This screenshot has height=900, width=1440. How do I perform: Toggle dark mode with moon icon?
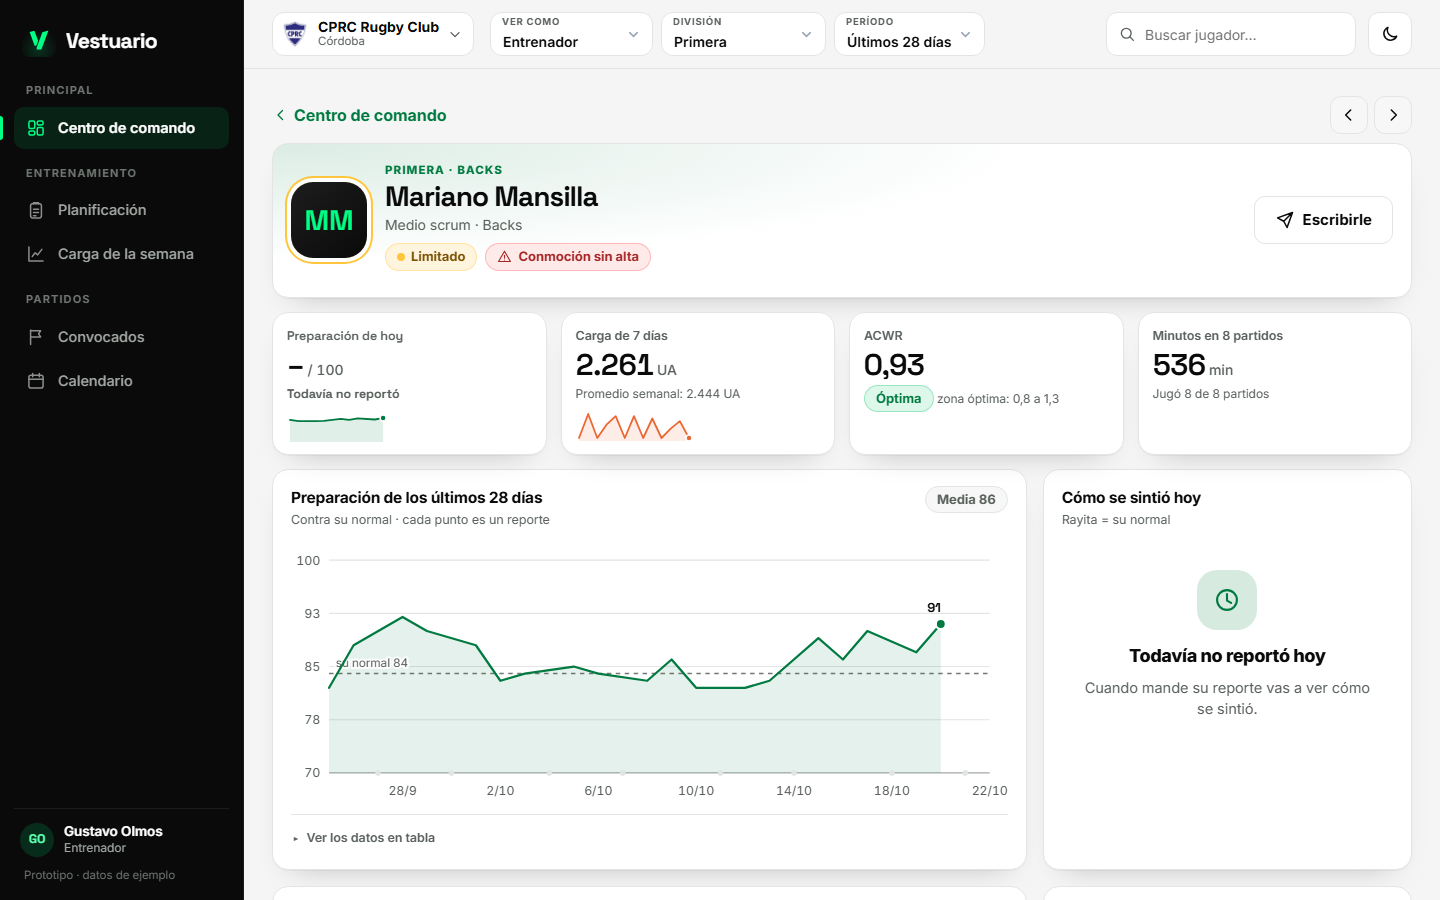pos(1390,34)
